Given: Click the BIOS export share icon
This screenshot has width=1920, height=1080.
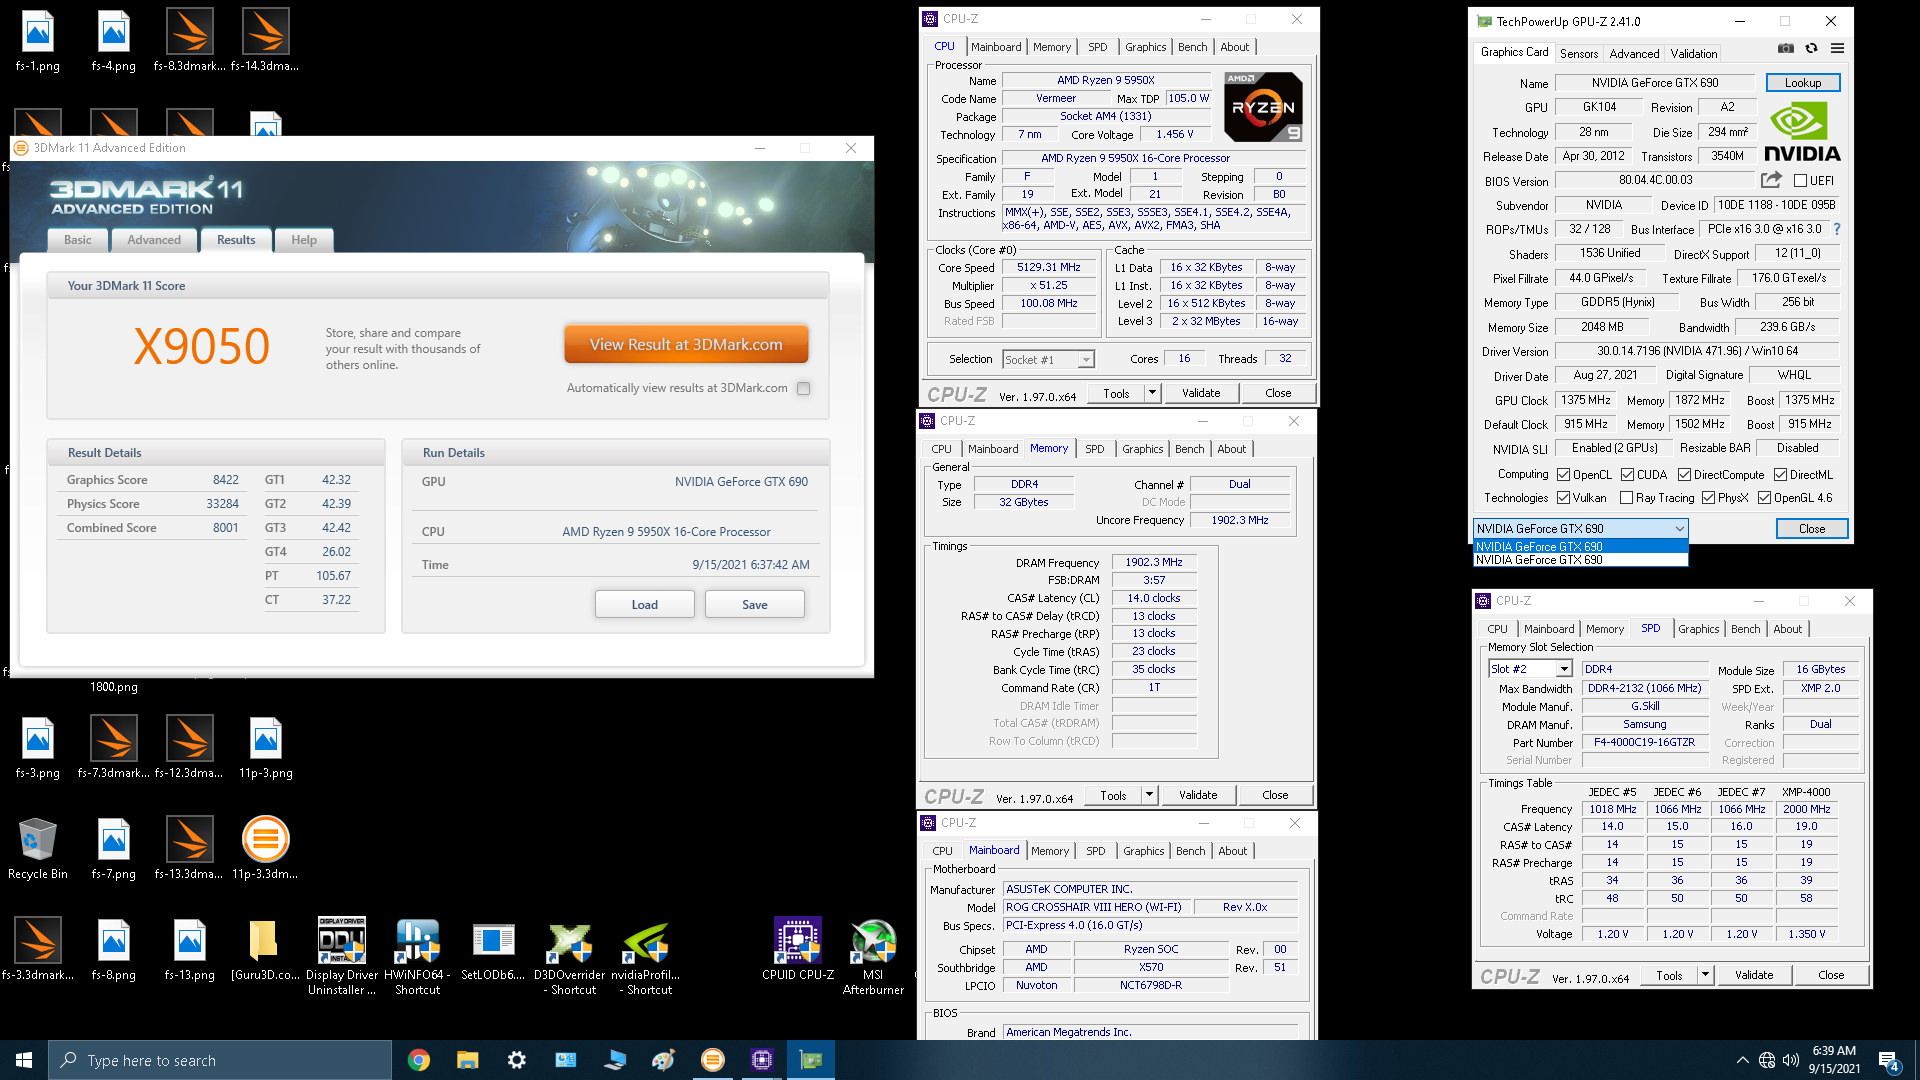Looking at the screenshot, I should (x=1771, y=180).
